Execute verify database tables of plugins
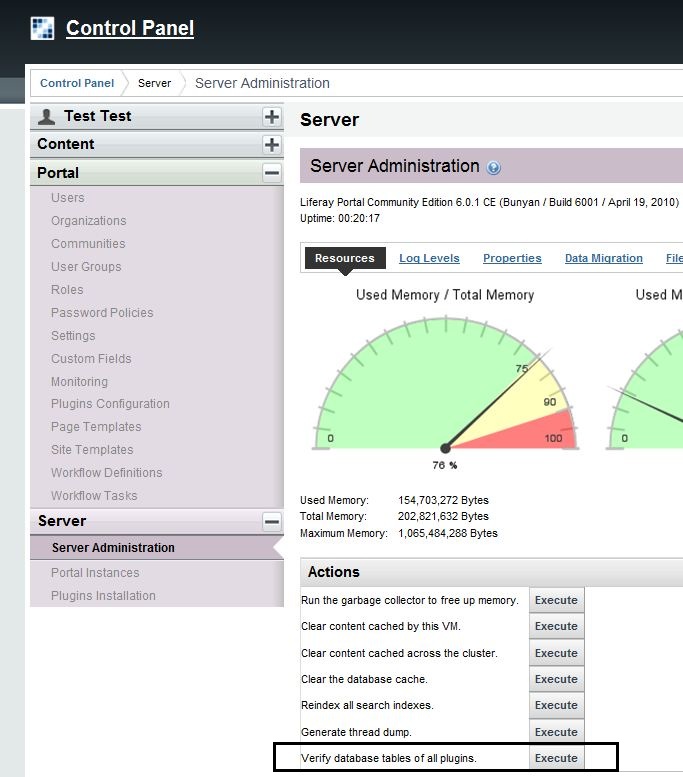683x777 pixels. point(556,758)
